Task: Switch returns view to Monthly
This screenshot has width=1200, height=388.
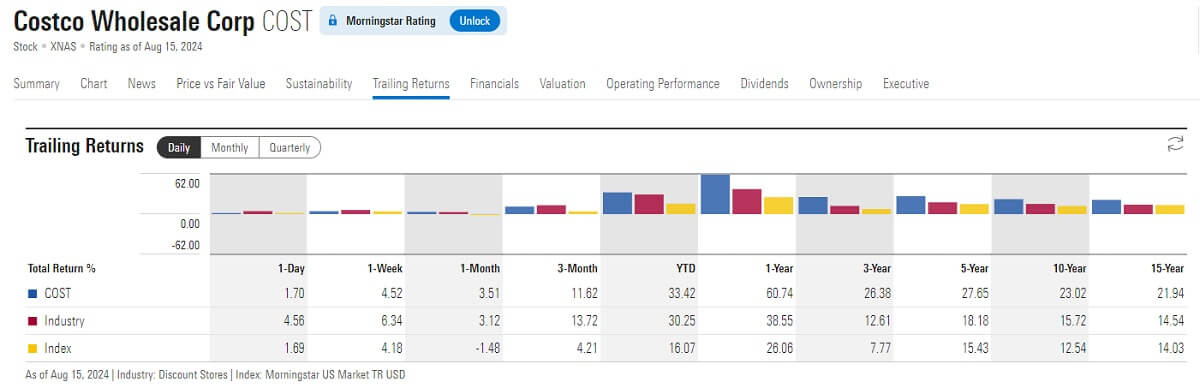Action: (x=230, y=147)
